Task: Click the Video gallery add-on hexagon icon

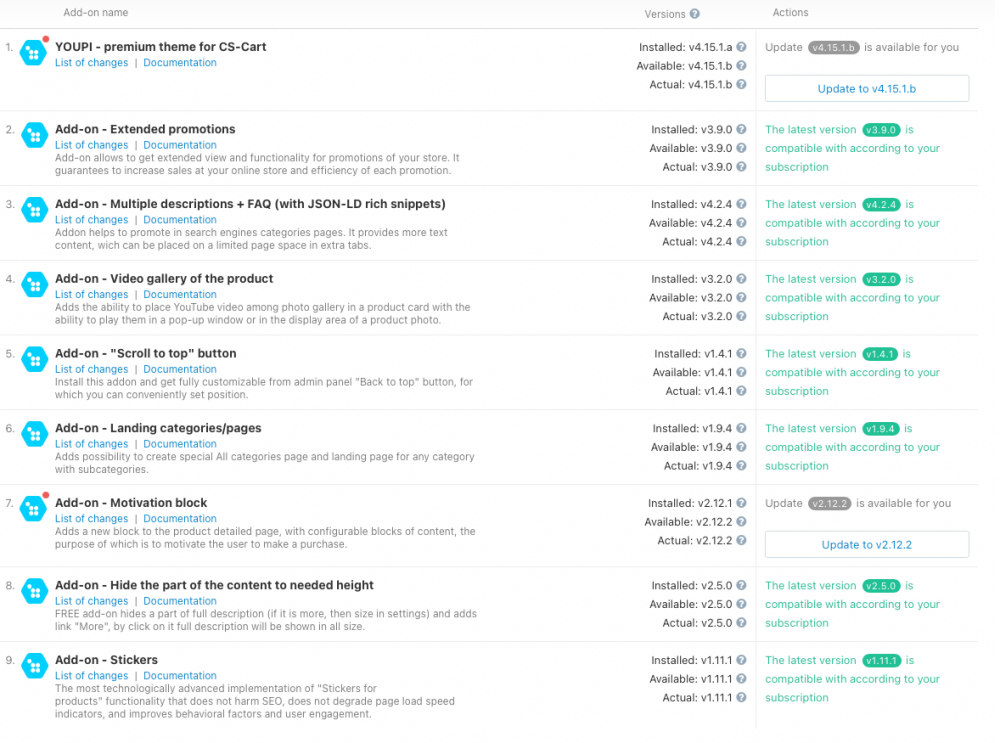Action: tap(35, 285)
